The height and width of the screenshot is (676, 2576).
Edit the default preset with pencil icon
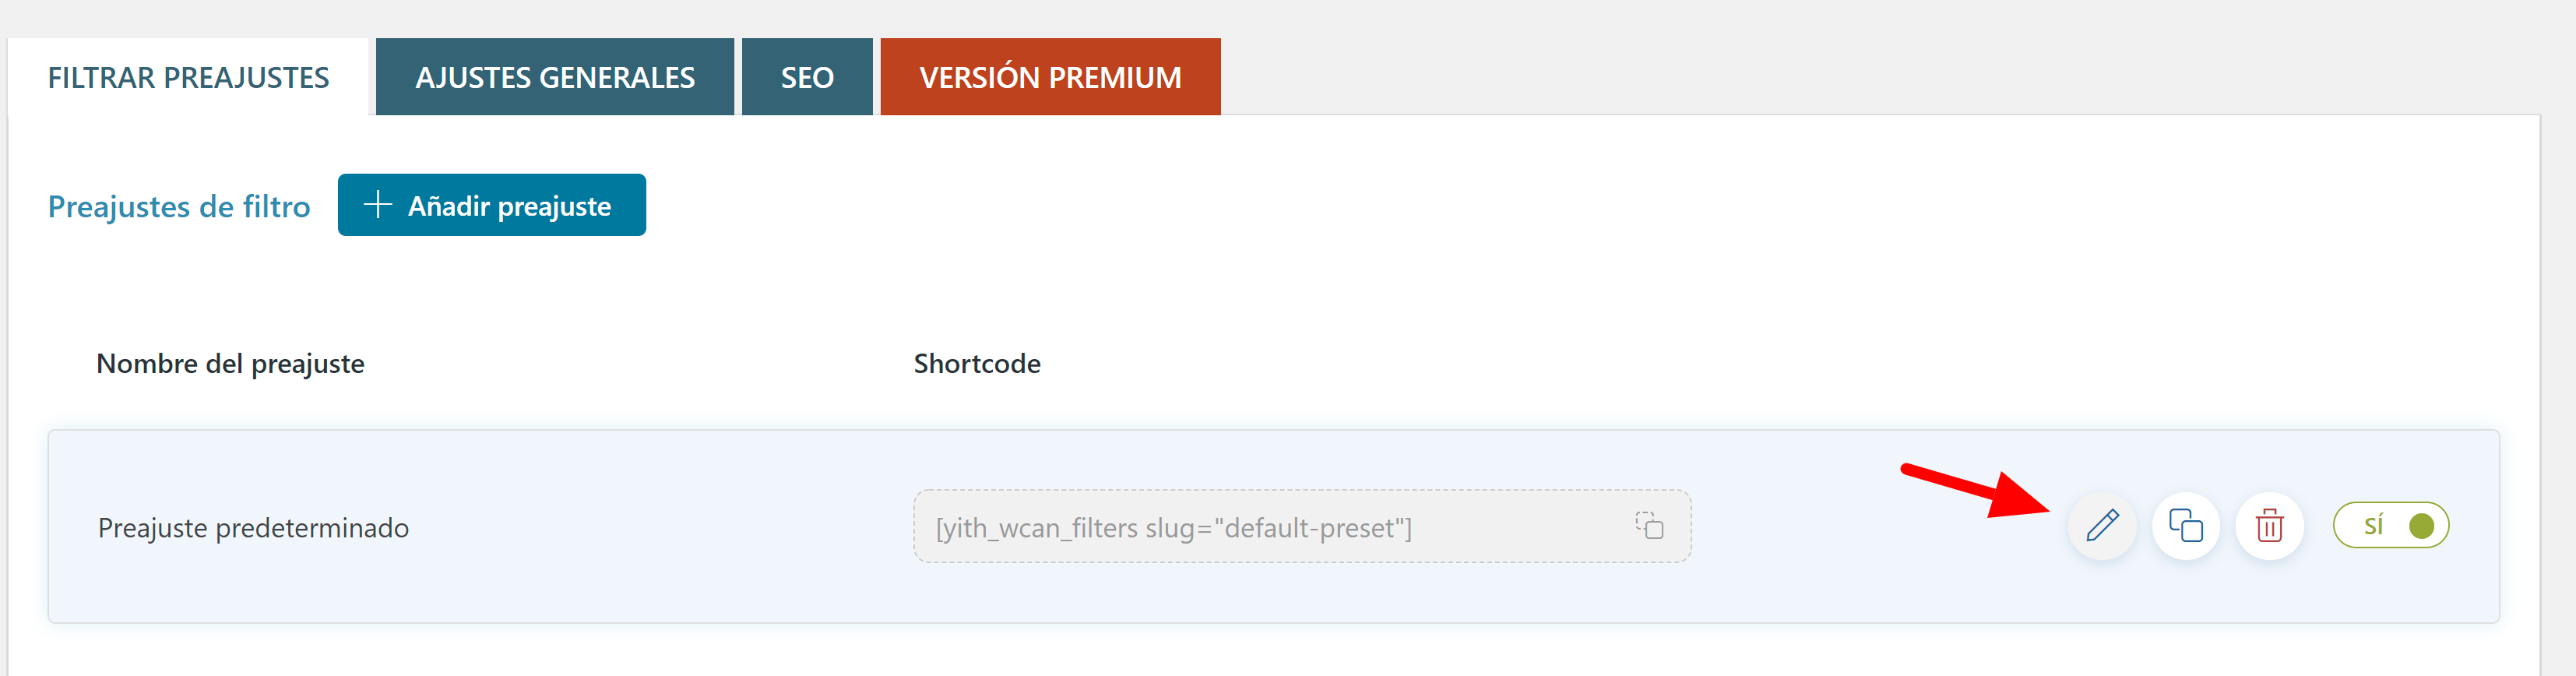click(2102, 526)
